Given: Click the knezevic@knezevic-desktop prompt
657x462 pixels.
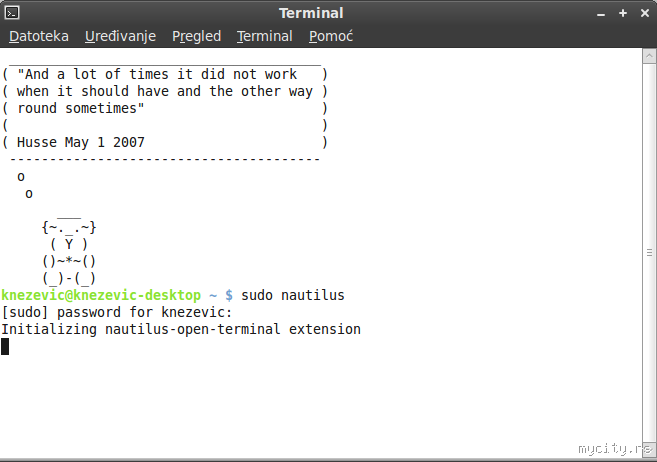Looking at the screenshot, I should click(98, 295).
